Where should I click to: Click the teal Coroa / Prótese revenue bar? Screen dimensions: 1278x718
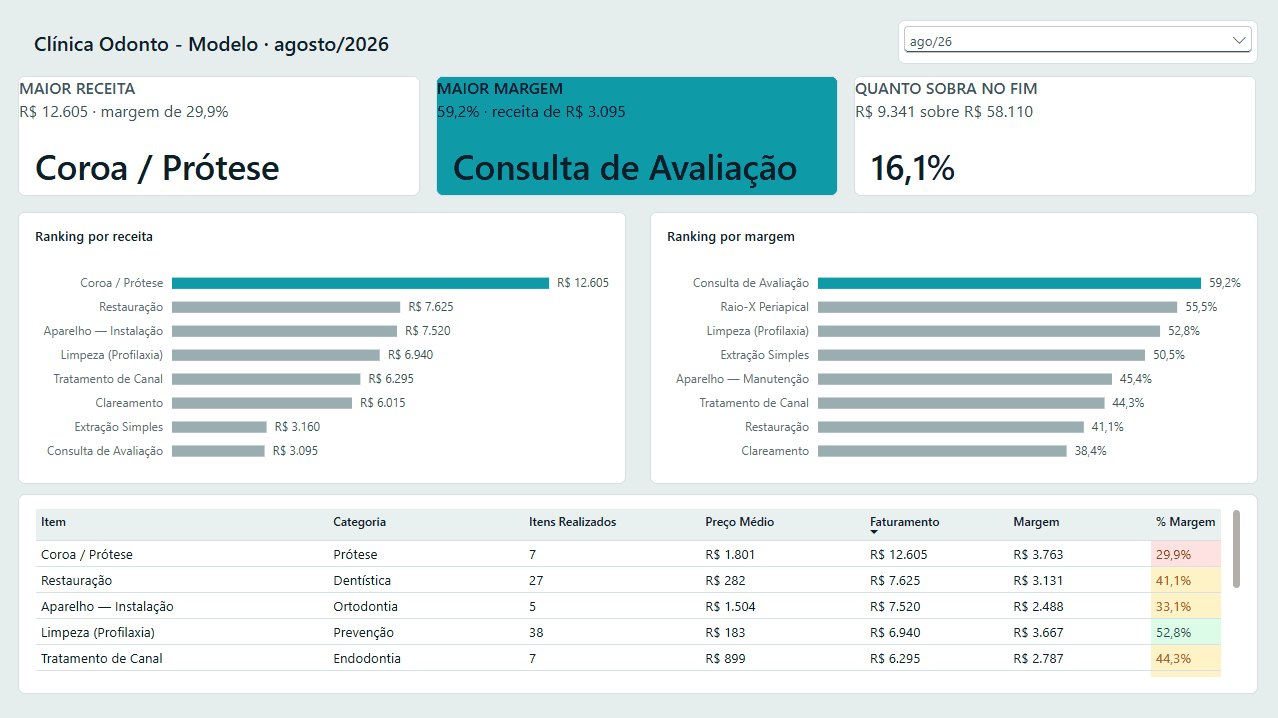pos(360,283)
